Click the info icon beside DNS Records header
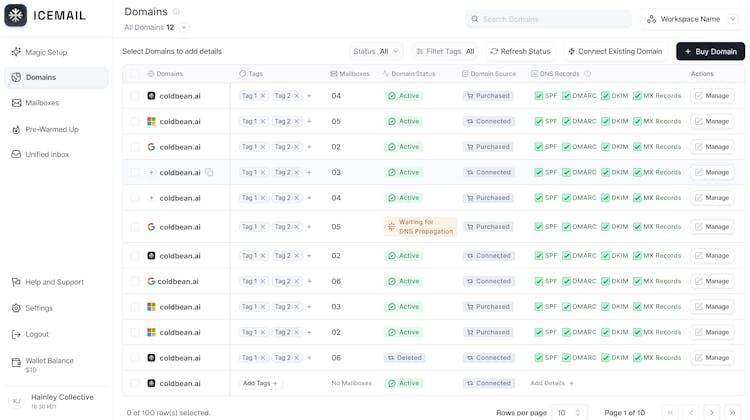The height and width of the screenshot is (420, 750). (587, 74)
